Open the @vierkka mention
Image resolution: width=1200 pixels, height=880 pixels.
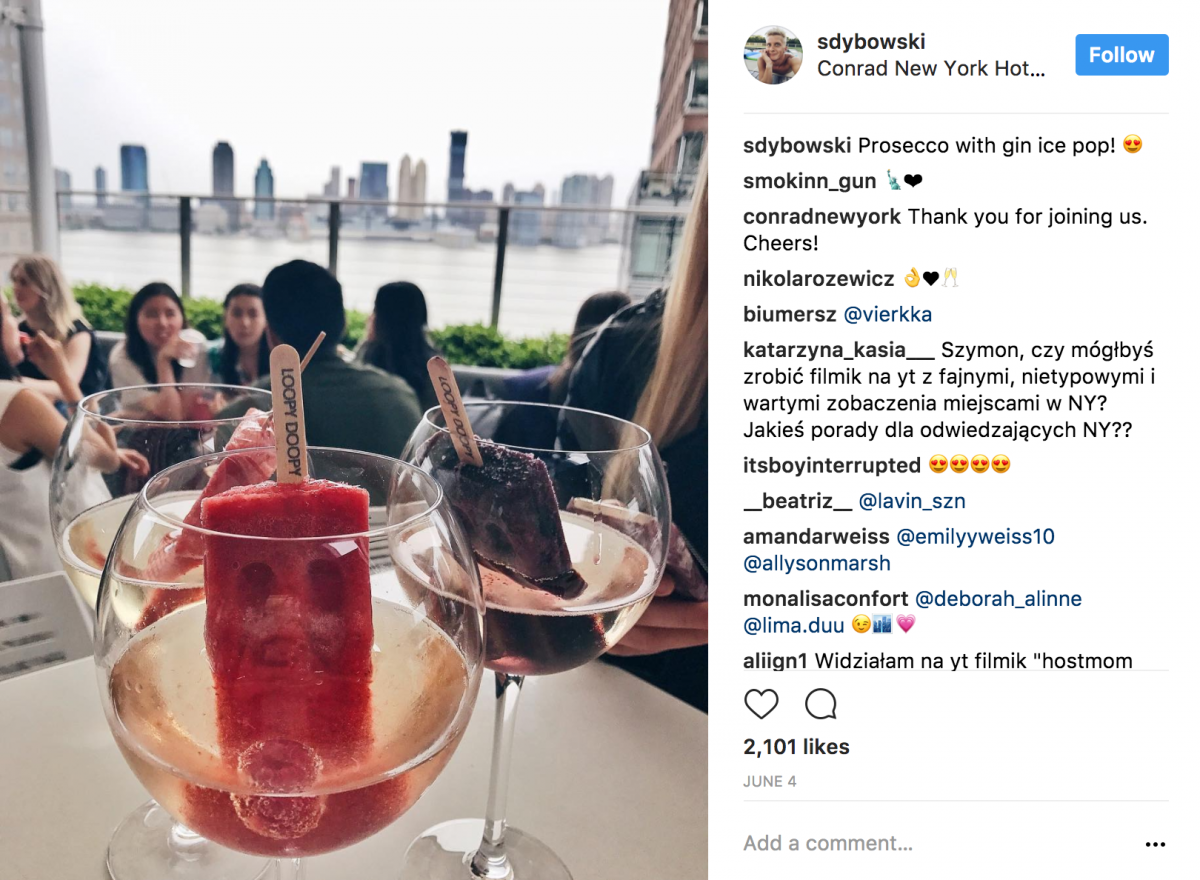887,315
